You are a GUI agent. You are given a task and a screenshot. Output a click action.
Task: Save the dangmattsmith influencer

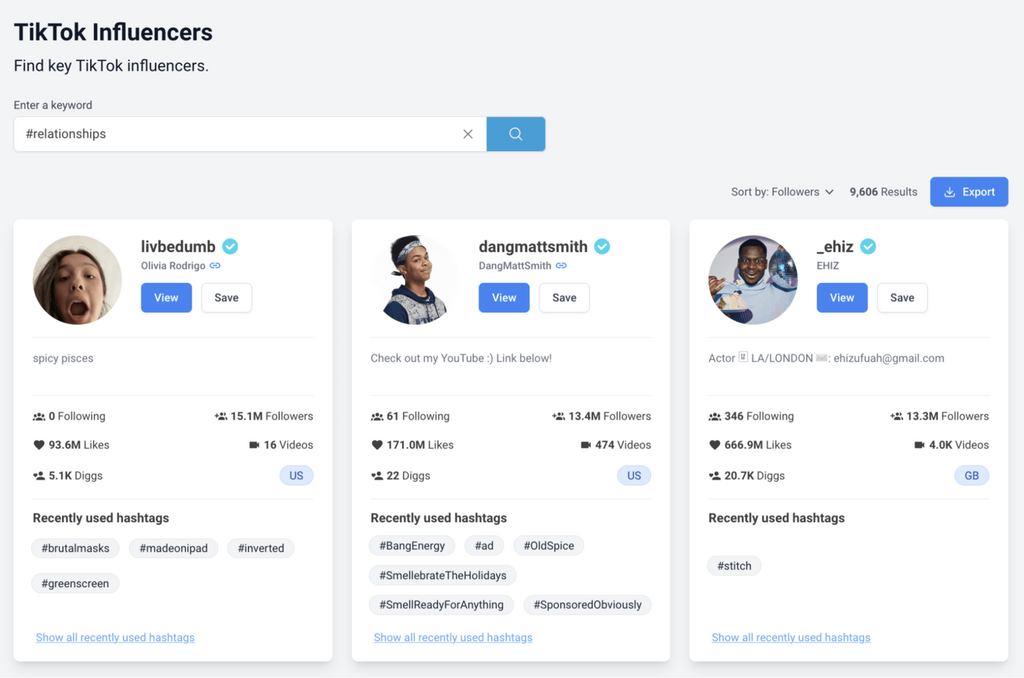564,298
